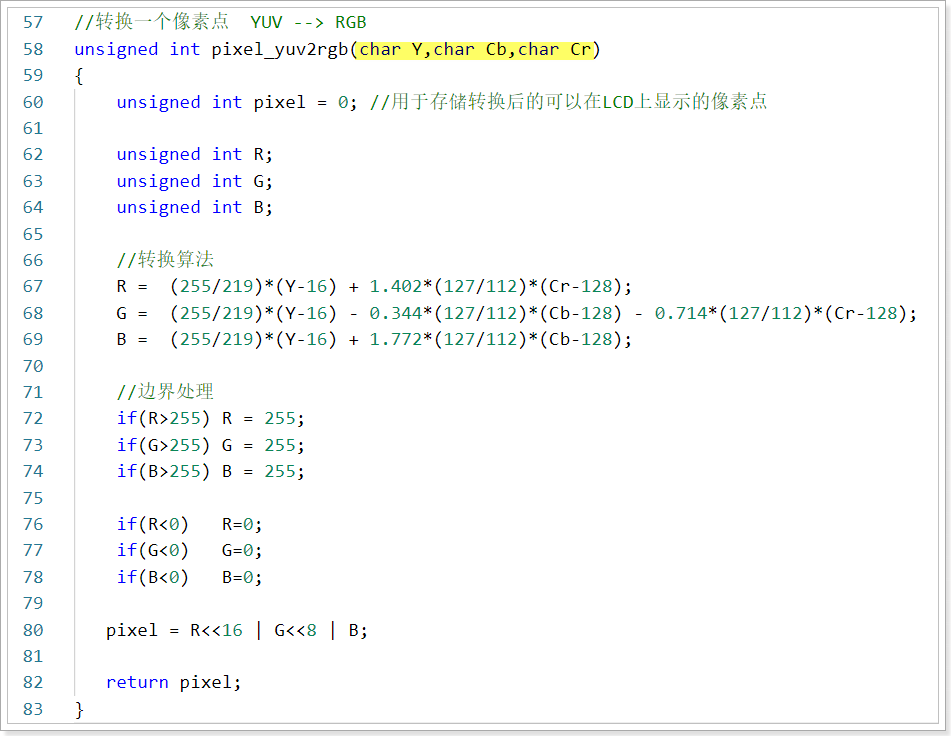Click 'R<<16' on line 80
Image resolution: width=951 pixels, height=736 pixels.
(216, 630)
